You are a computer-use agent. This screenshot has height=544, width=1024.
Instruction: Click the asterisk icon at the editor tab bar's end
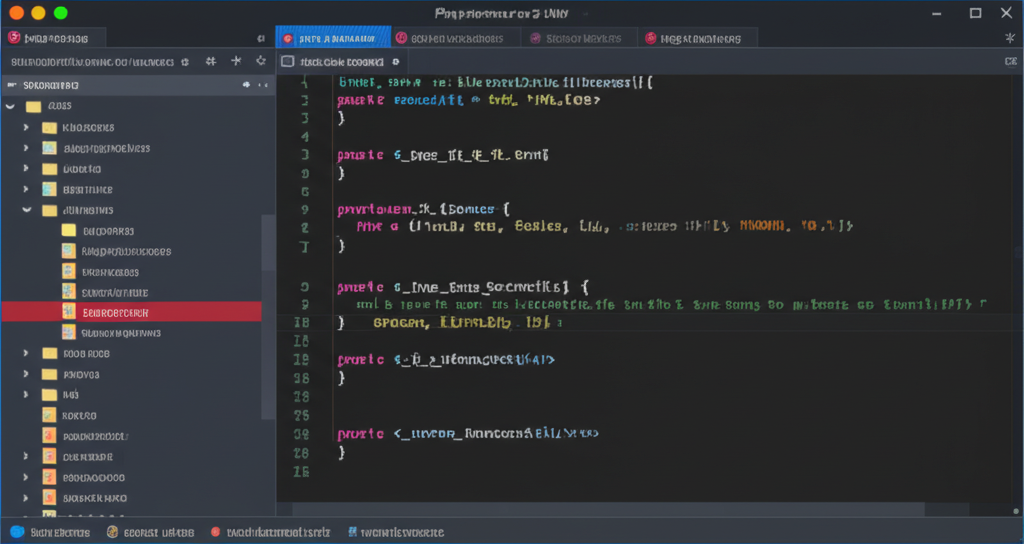coord(1010,38)
